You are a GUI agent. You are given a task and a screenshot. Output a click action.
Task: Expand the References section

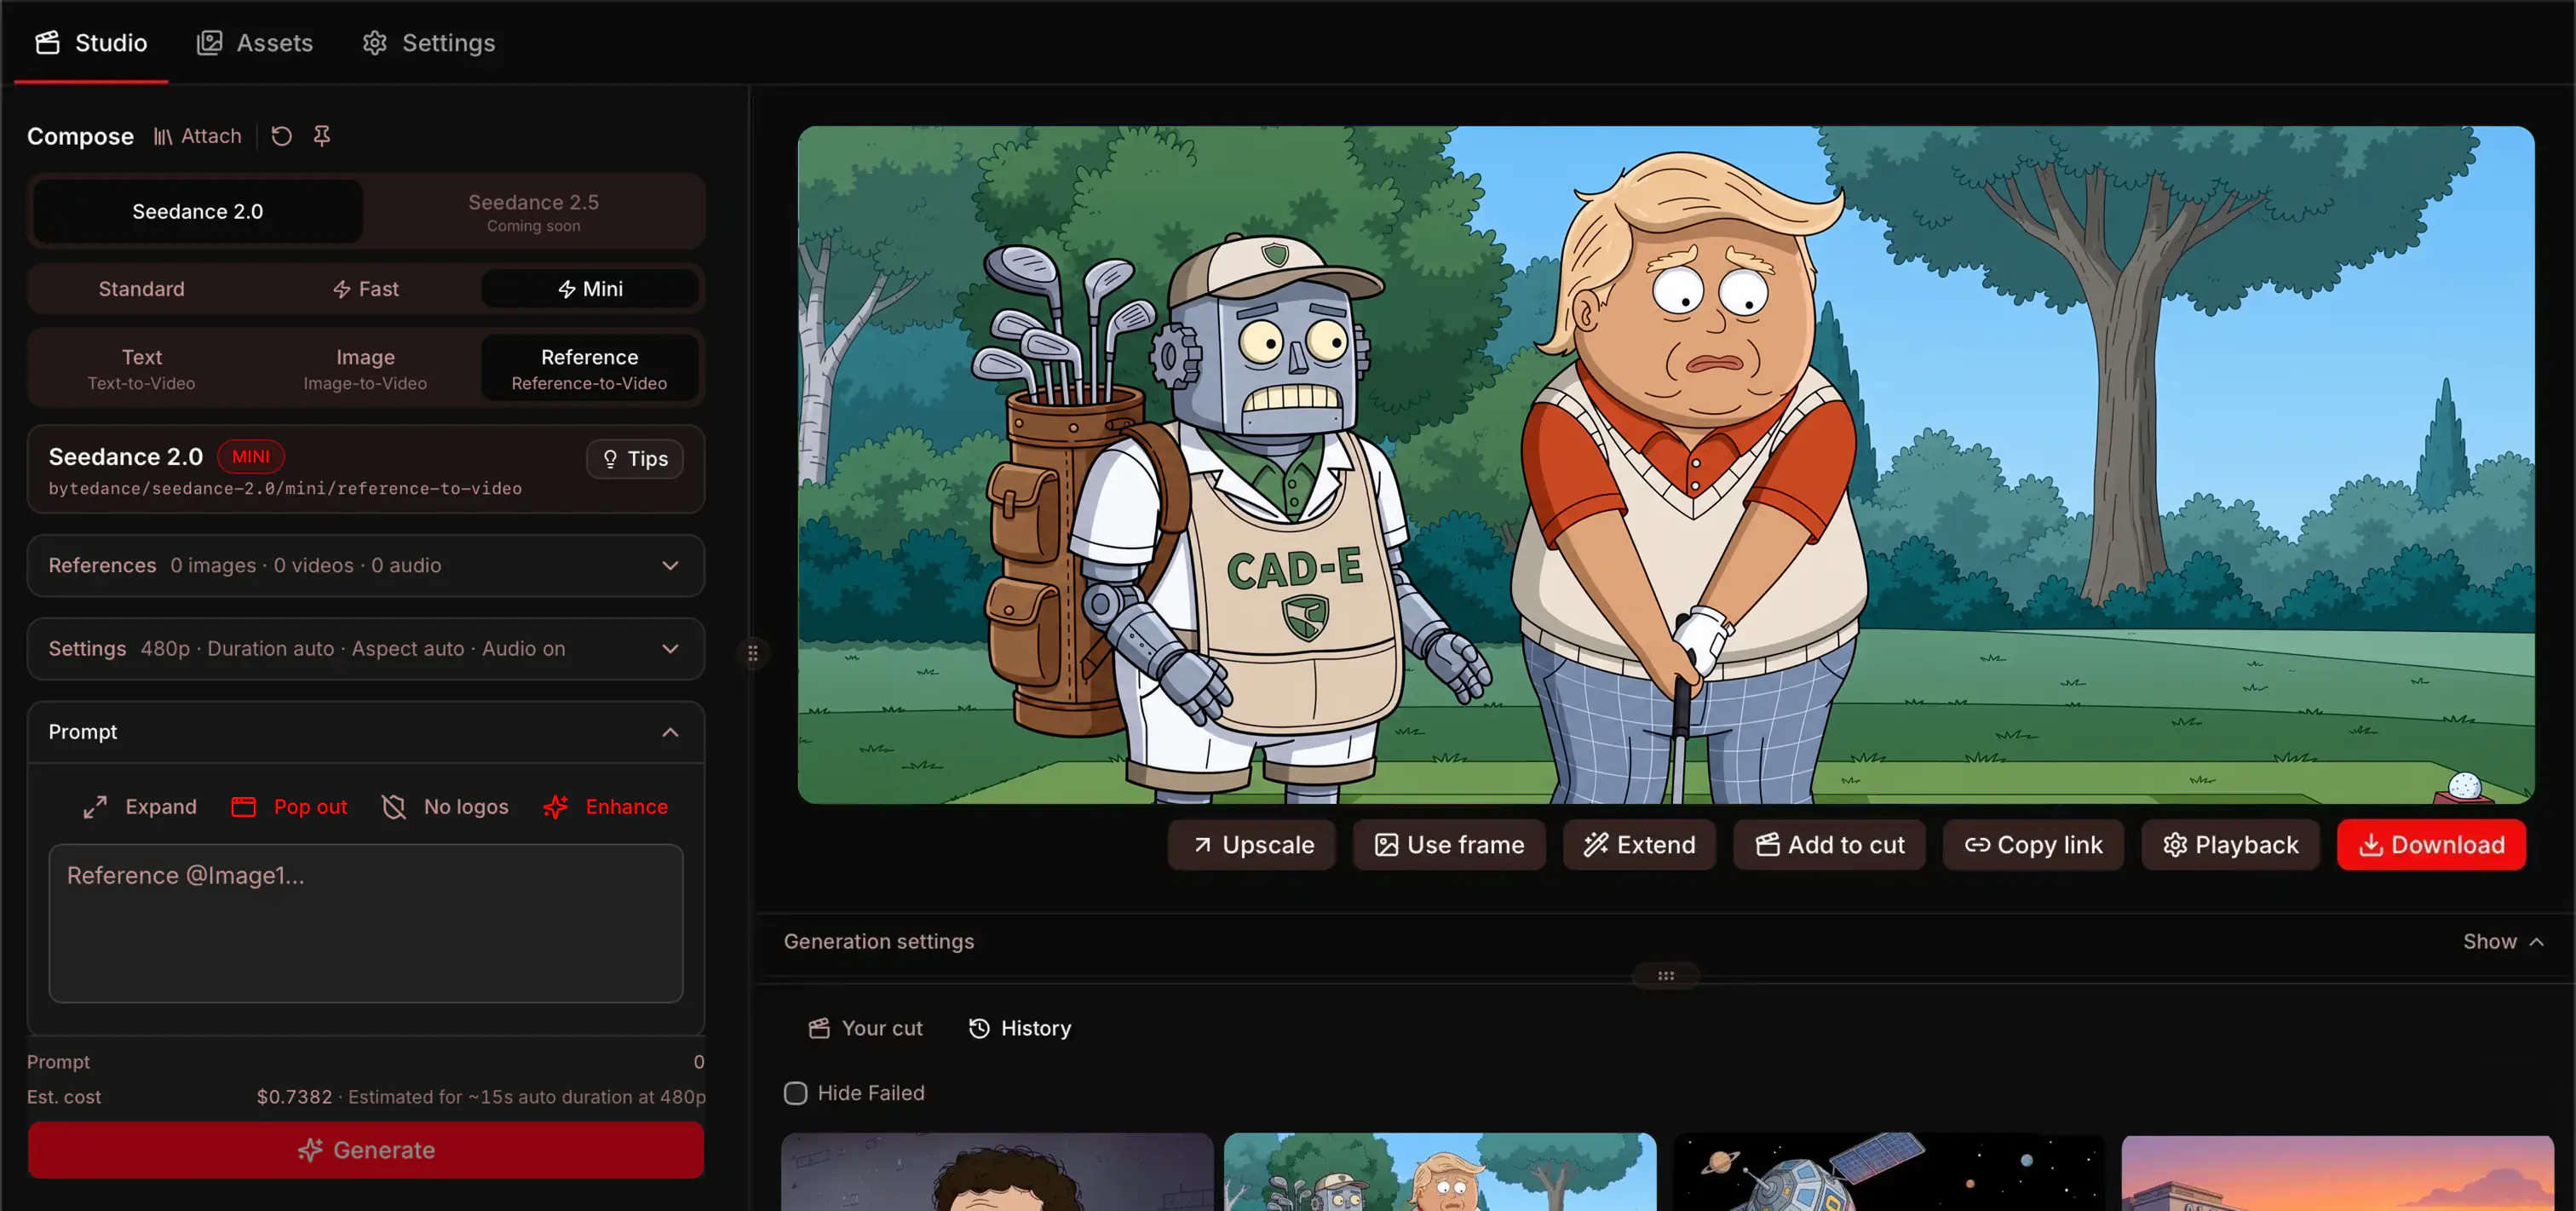(366, 565)
